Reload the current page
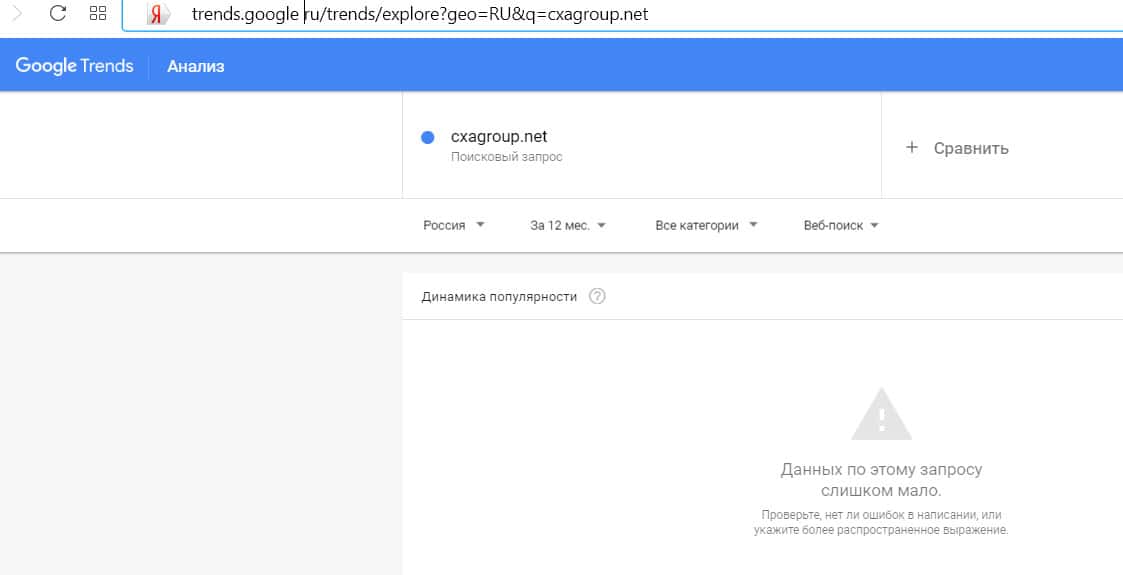Image resolution: width=1123 pixels, height=575 pixels. coord(57,14)
